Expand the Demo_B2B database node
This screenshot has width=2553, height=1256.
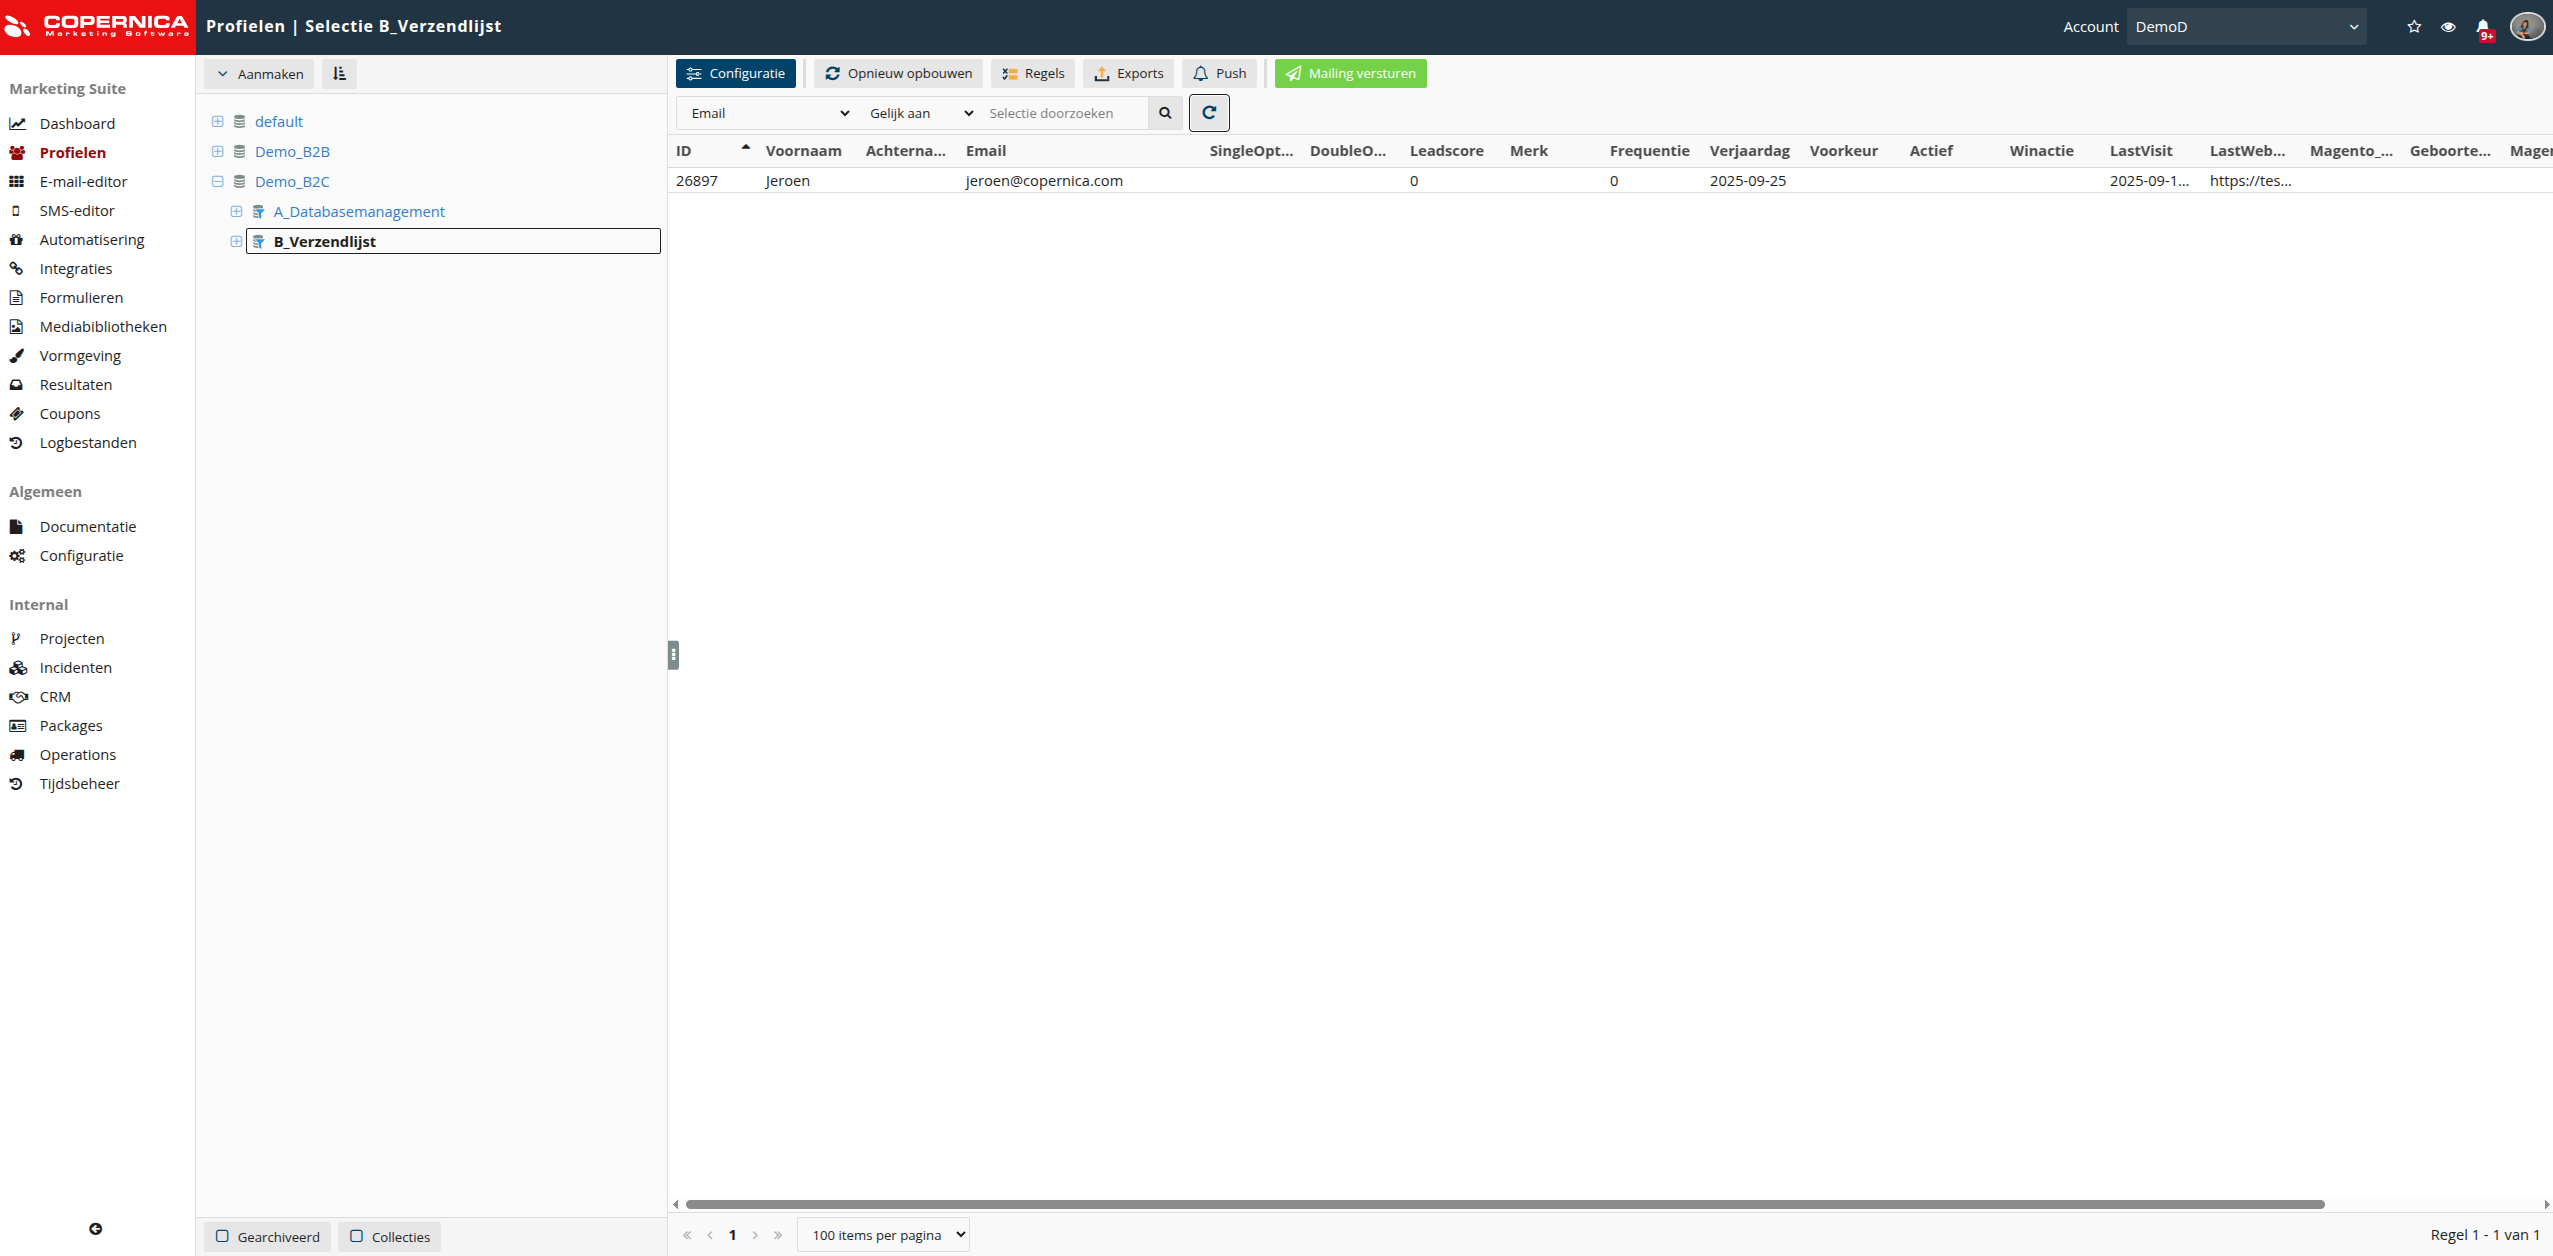point(217,151)
